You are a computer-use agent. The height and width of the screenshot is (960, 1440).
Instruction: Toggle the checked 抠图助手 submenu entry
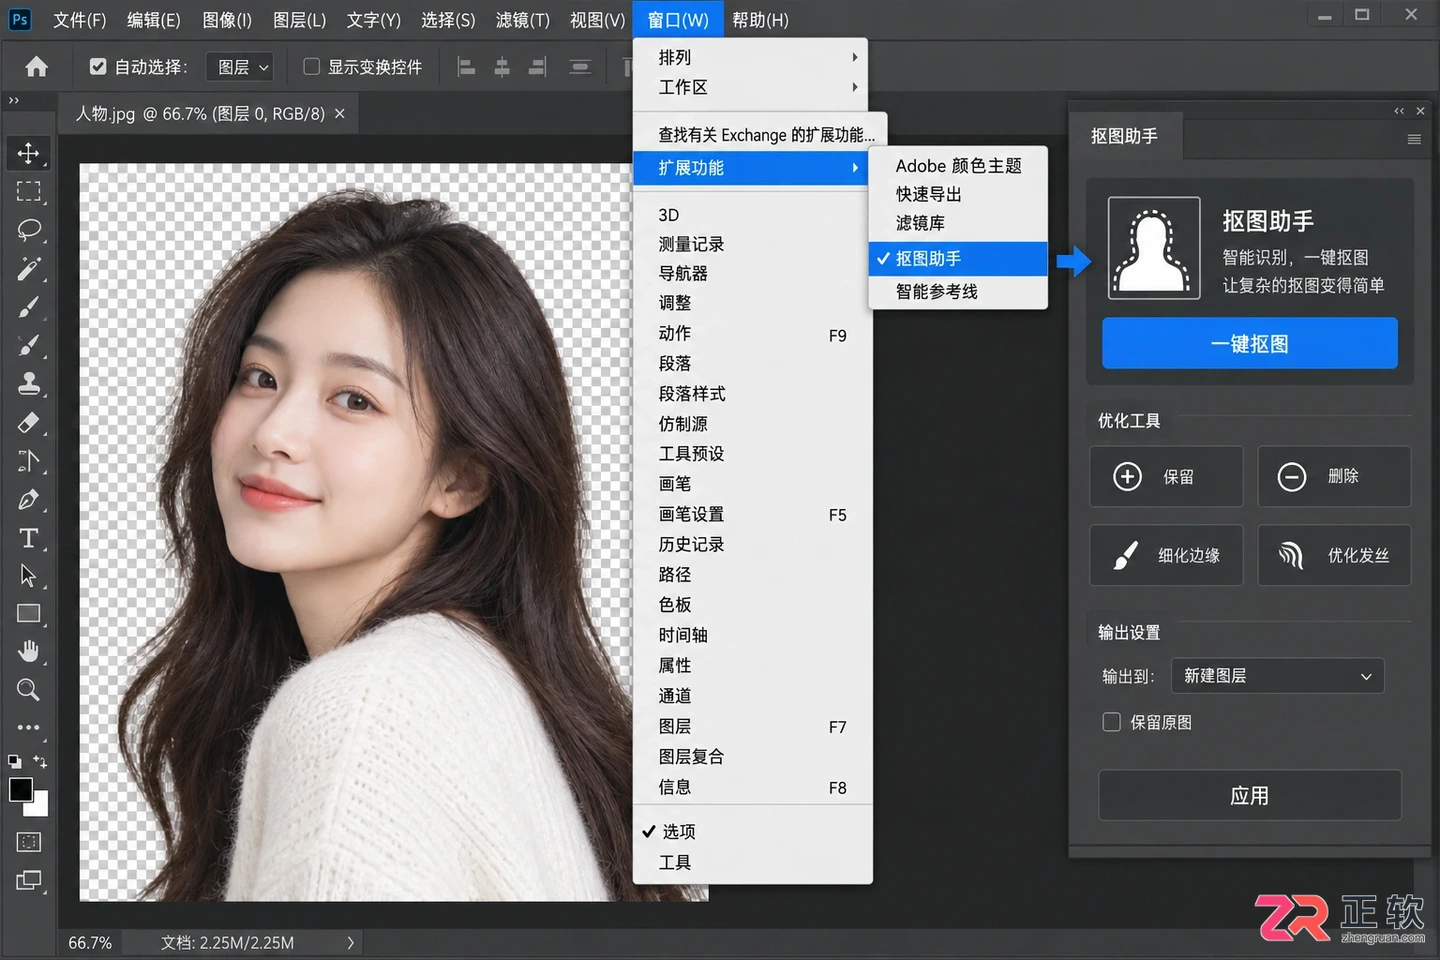[x=958, y=258]
